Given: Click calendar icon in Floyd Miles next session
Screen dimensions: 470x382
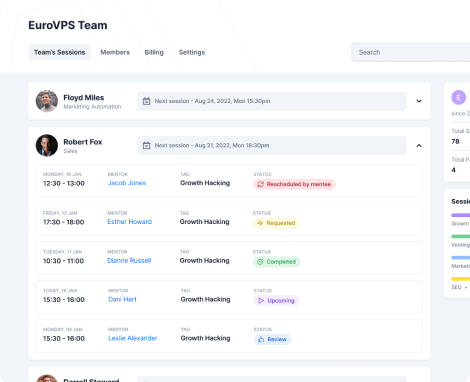Looking at the screenshot, I should [x=146, y=101].
